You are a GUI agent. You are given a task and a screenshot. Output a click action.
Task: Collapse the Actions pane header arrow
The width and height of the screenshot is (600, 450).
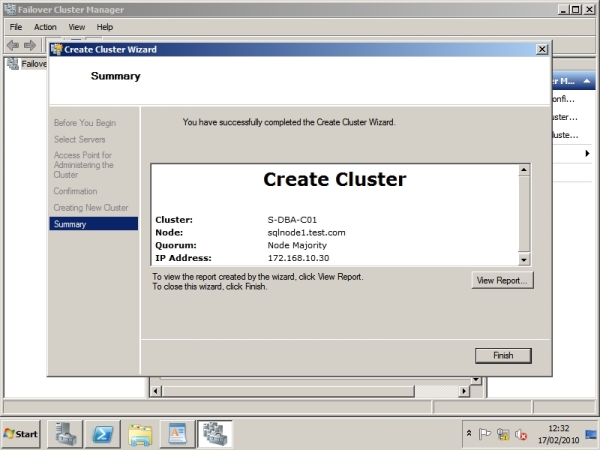pos(587,81)
